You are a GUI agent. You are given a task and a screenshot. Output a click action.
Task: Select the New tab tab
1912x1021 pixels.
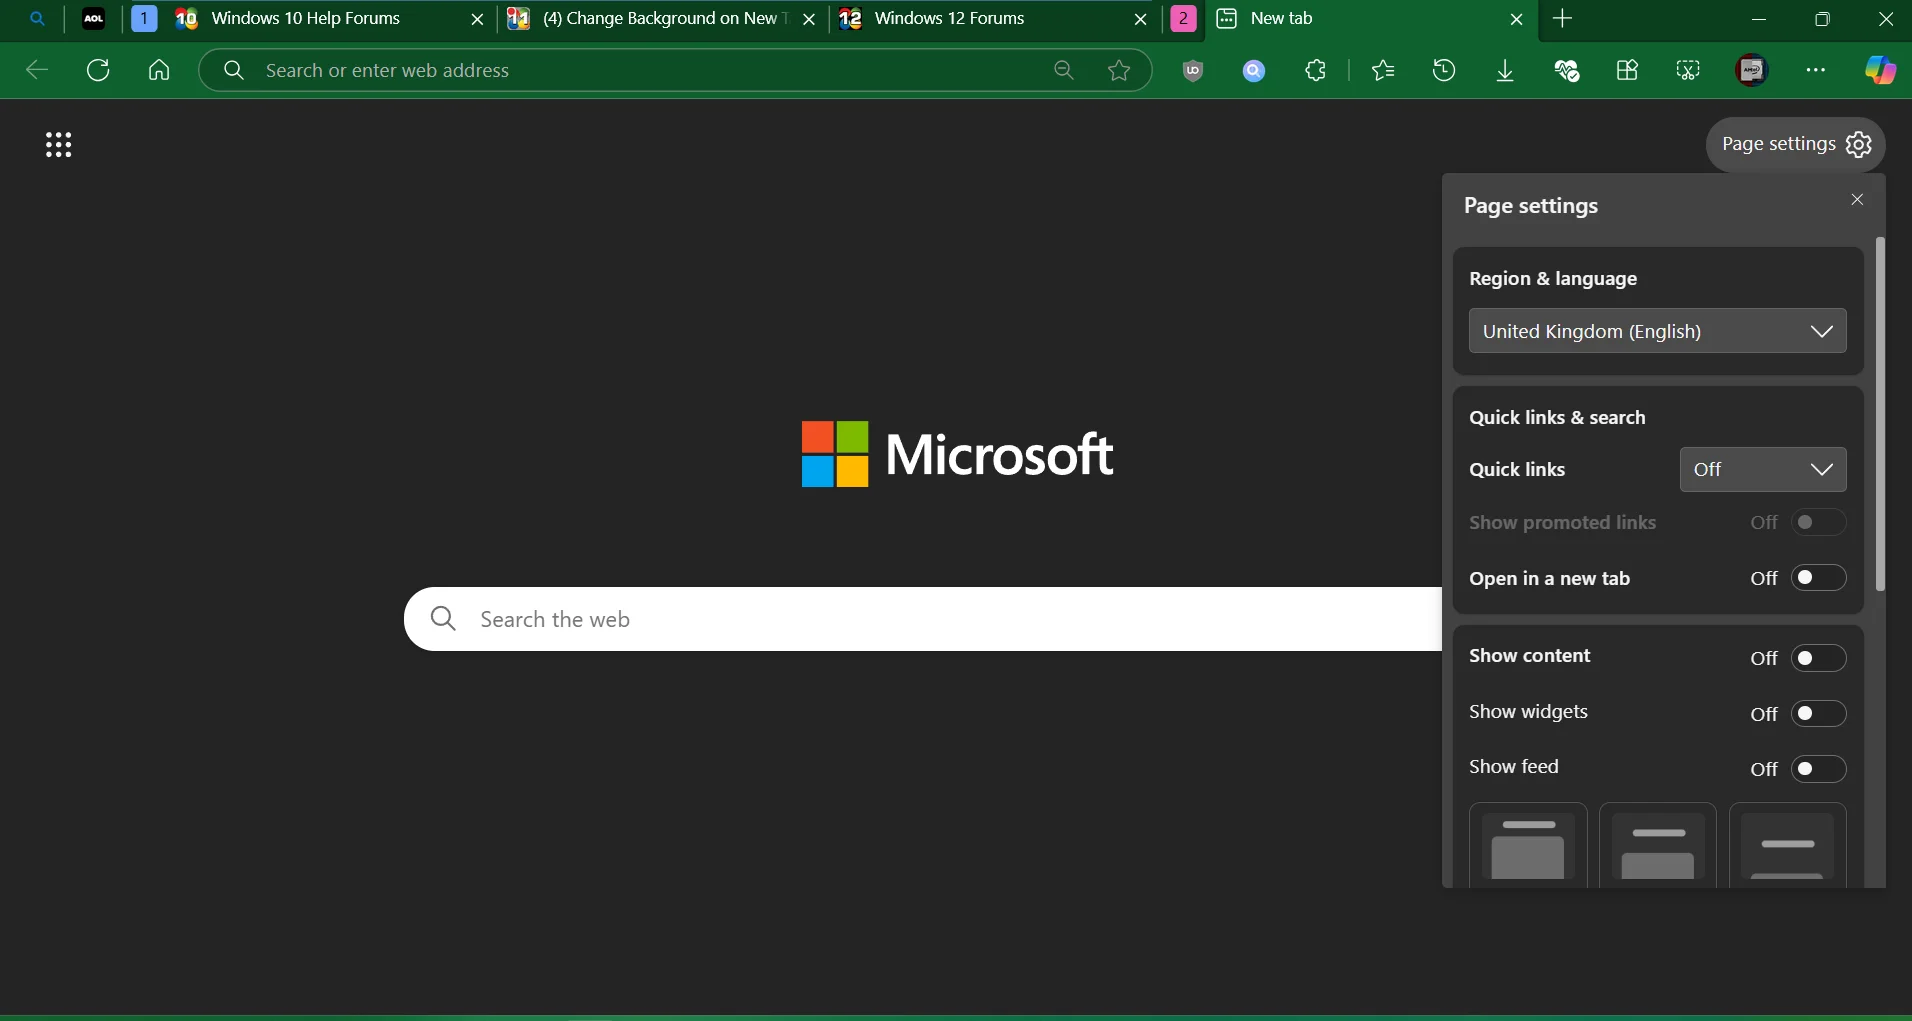pos(1370,19)
